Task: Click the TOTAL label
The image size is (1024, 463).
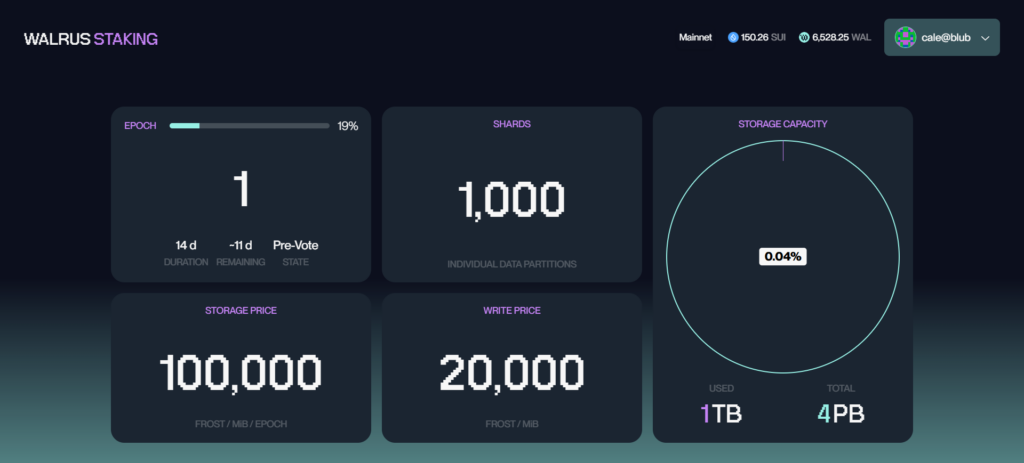Action: pos(841,389)
